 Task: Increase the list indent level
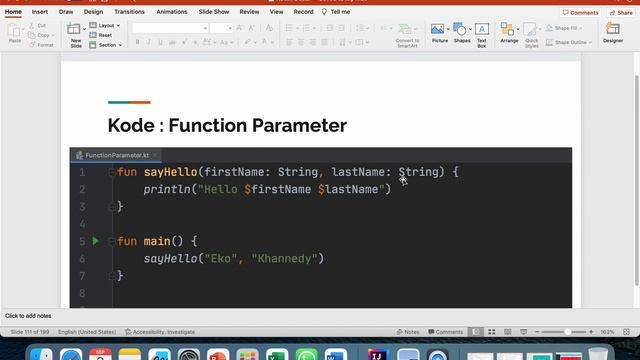[341, 28]
